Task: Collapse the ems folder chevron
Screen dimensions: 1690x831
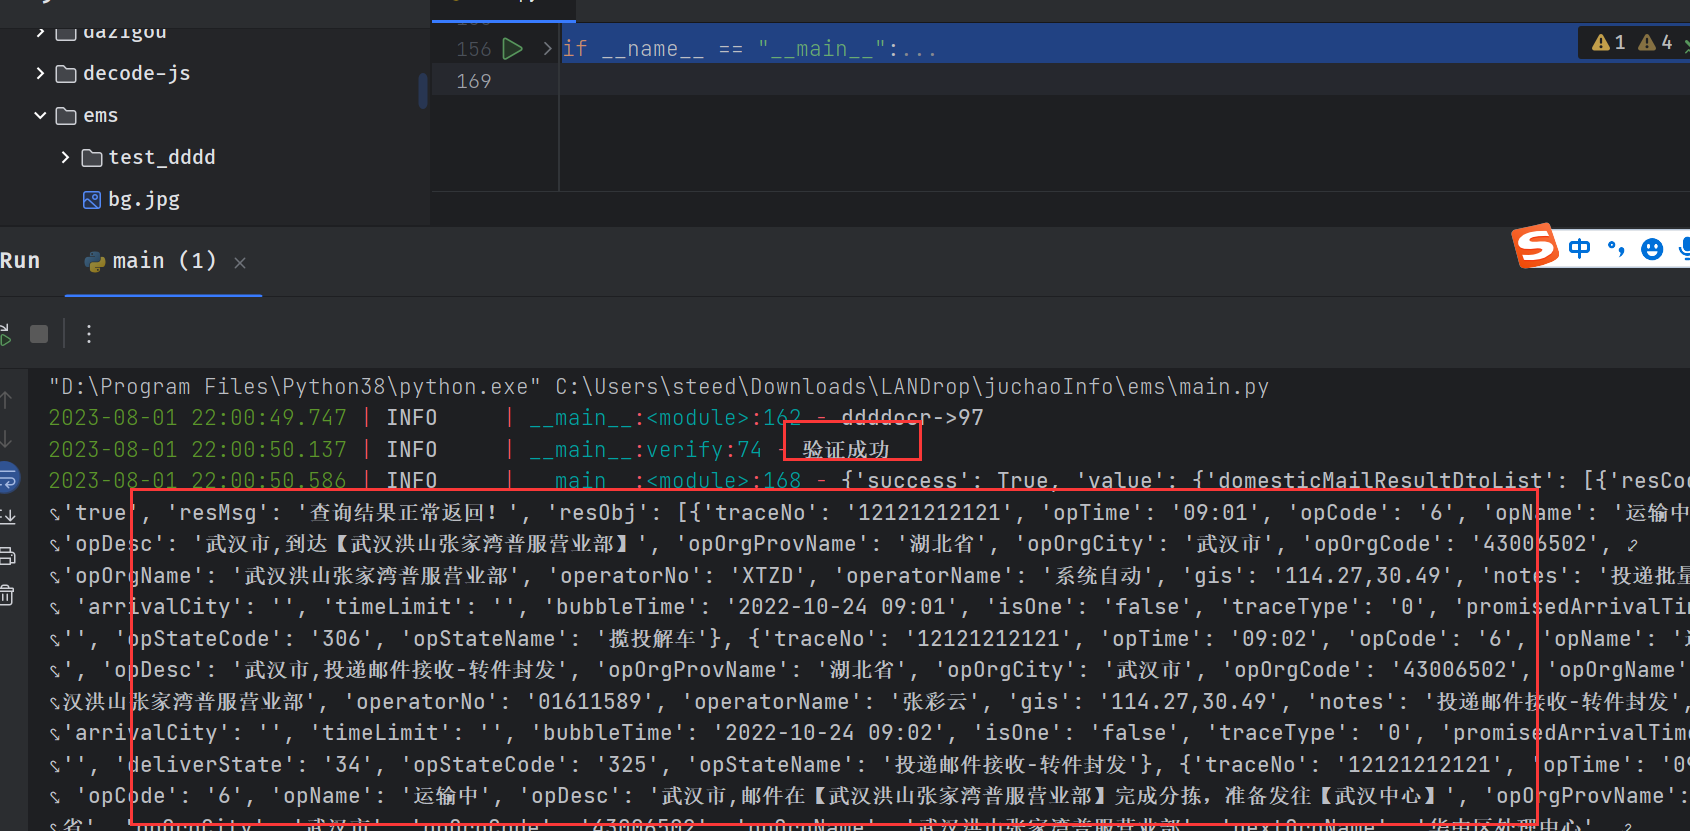Action: pos(40,115)
